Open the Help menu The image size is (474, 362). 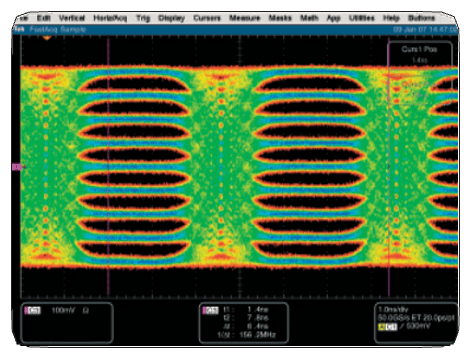click(x=391, y=18)
